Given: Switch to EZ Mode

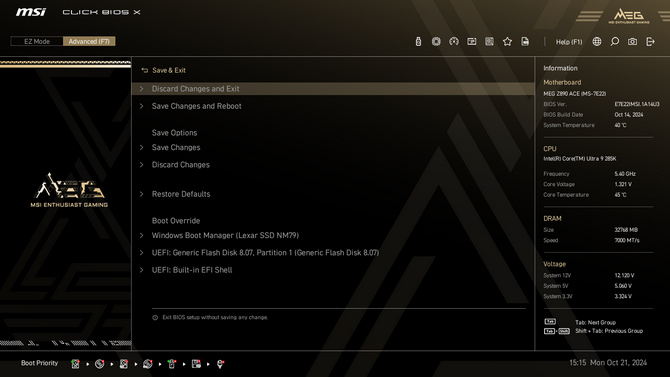Looking at the screenshot, I should tap(37, 41).
